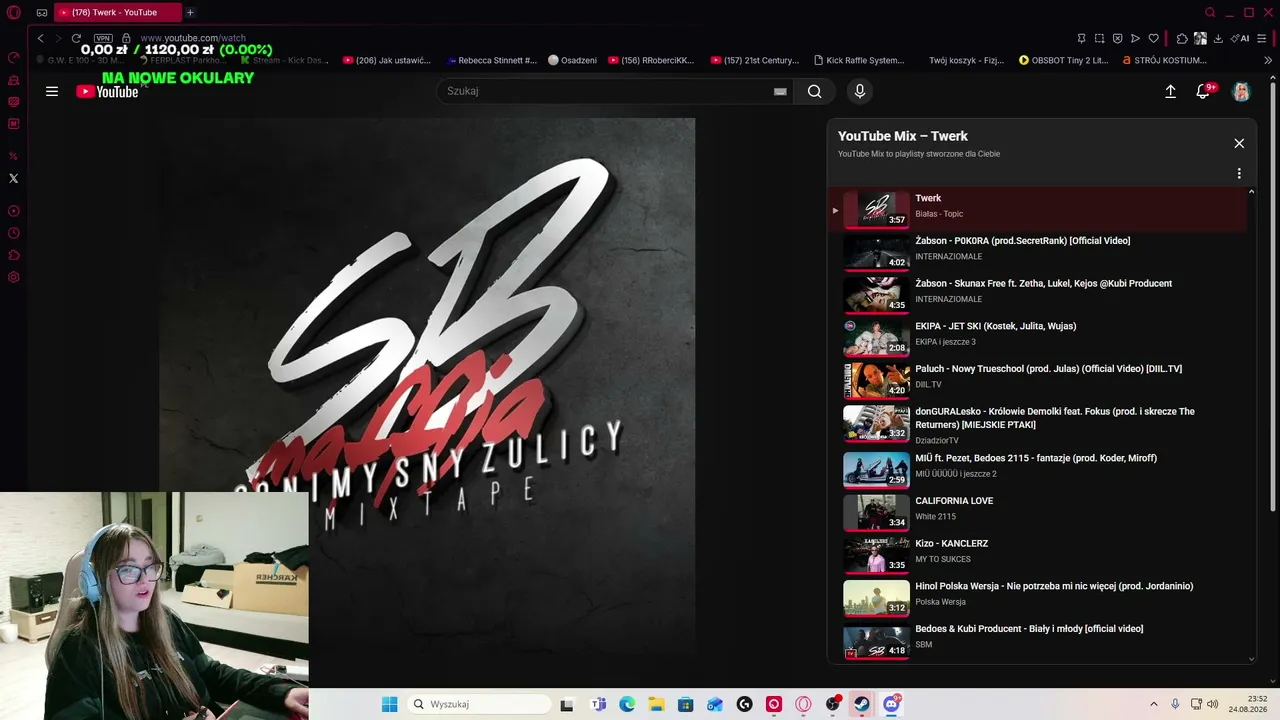Select donGURALesko Królowie Demolki item
This screenshot has height=720, width=1280.
pyautogui.click(x=1037, y=424)
